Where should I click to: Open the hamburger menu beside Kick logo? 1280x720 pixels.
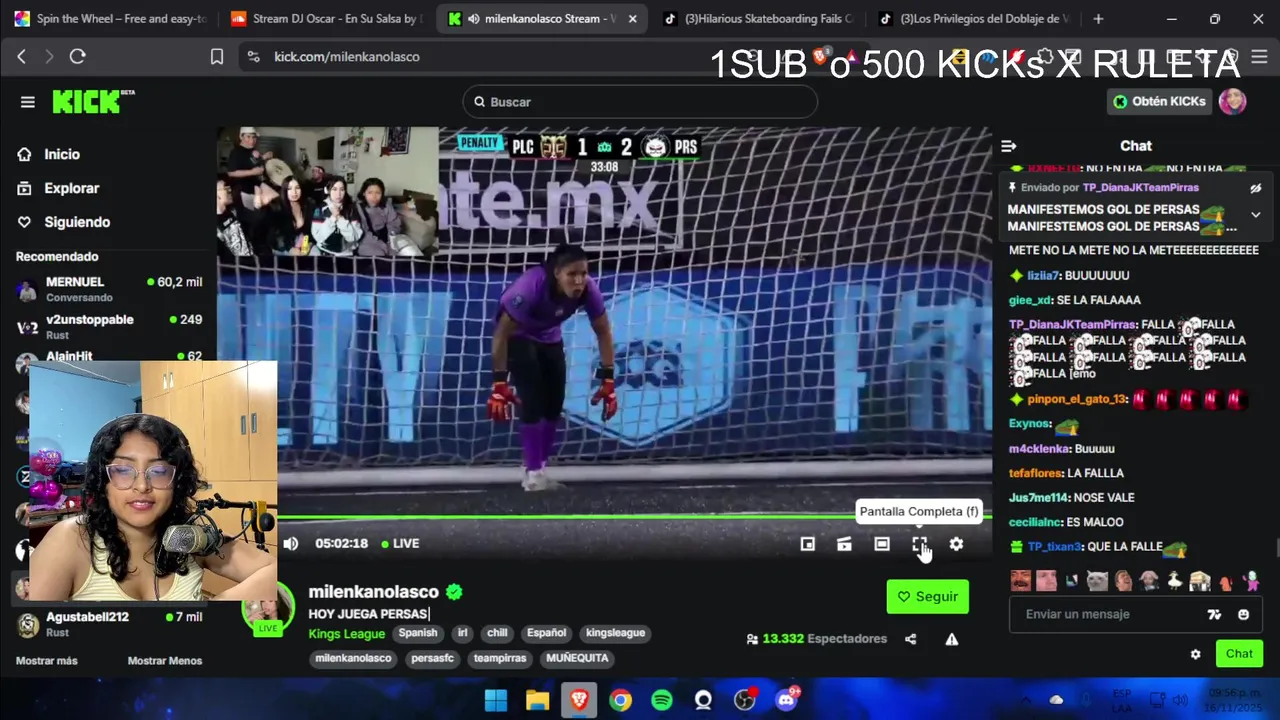(28, 102)
